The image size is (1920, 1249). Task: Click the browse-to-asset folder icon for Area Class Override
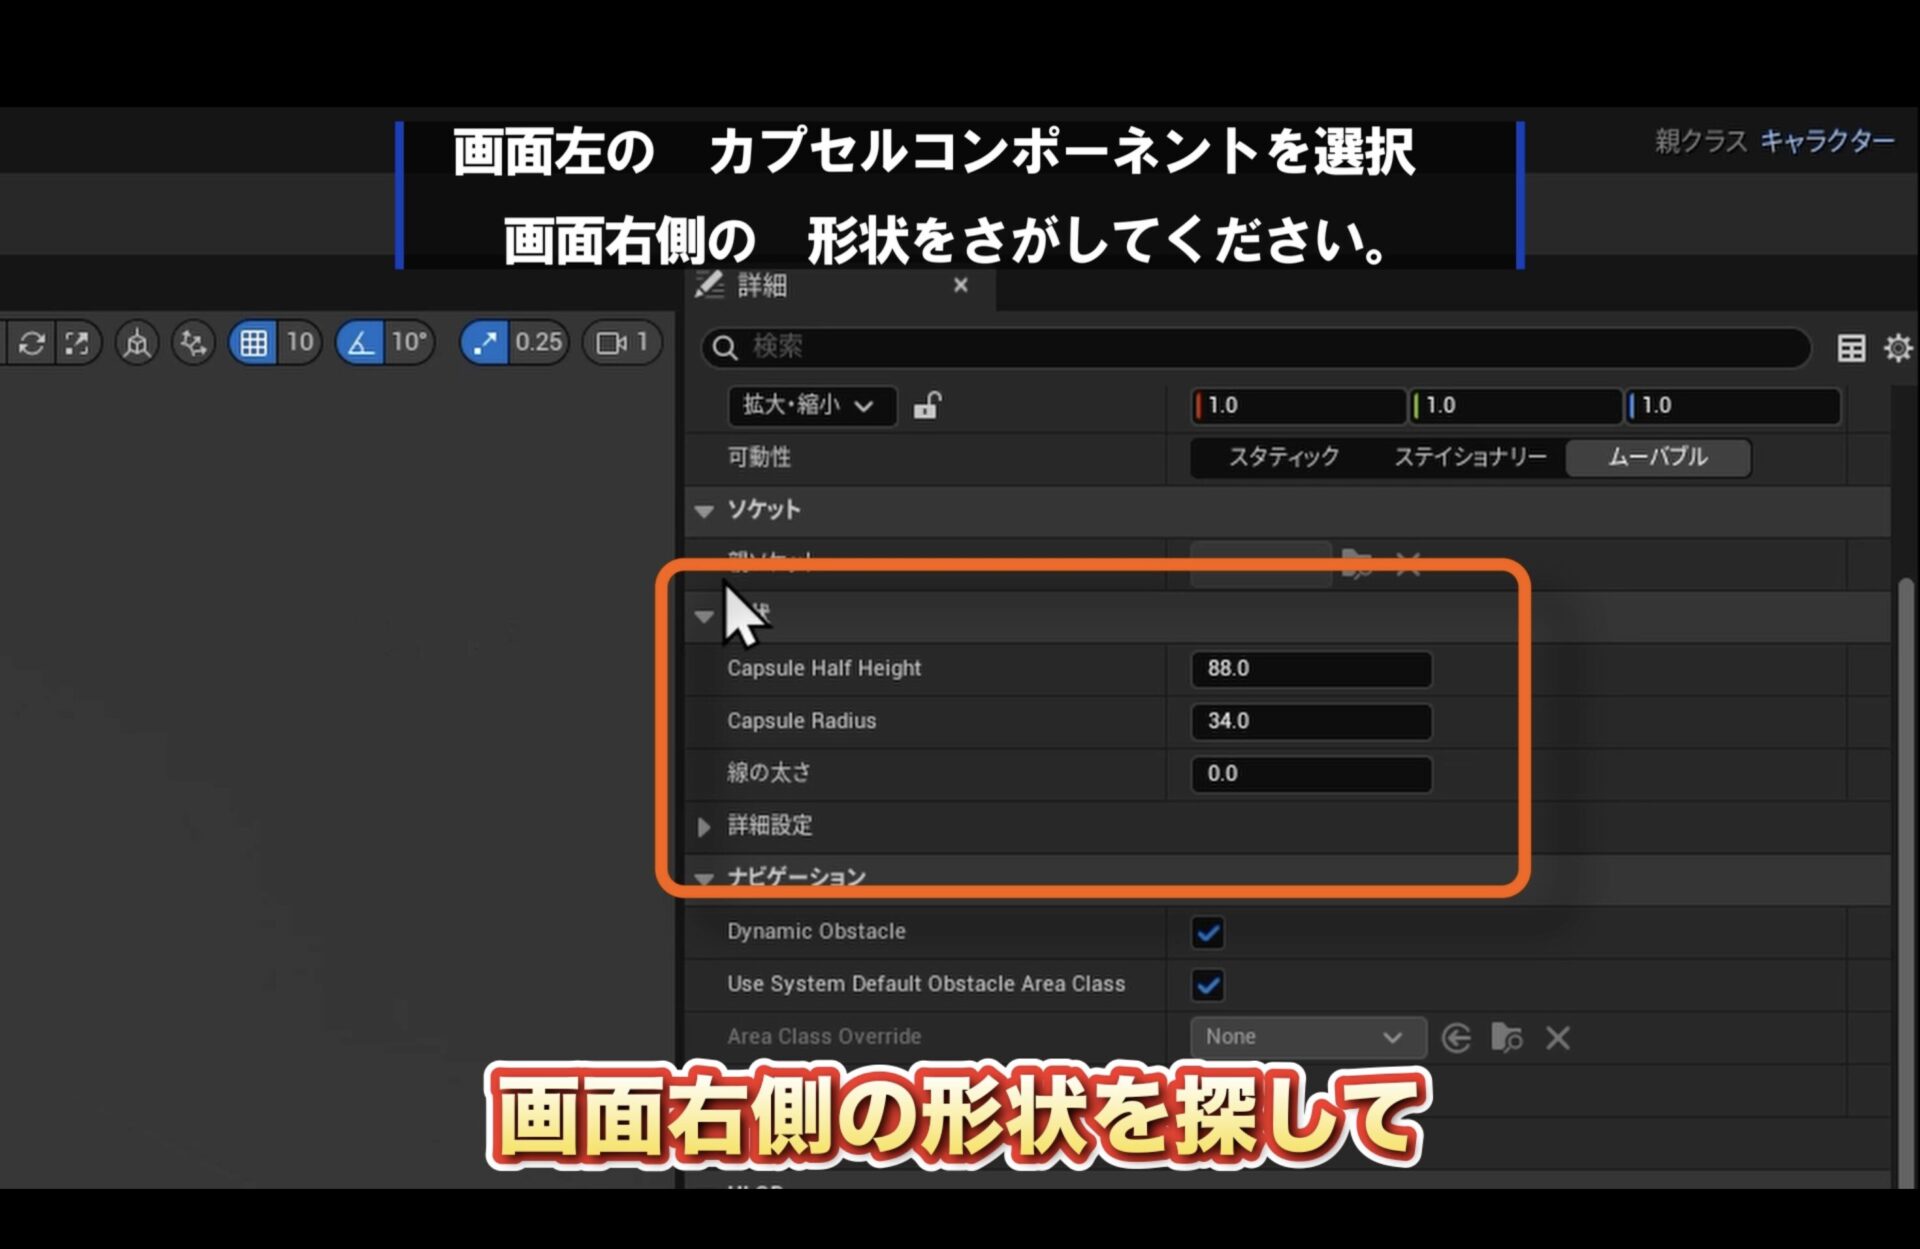click(x=1506, y=1037)
